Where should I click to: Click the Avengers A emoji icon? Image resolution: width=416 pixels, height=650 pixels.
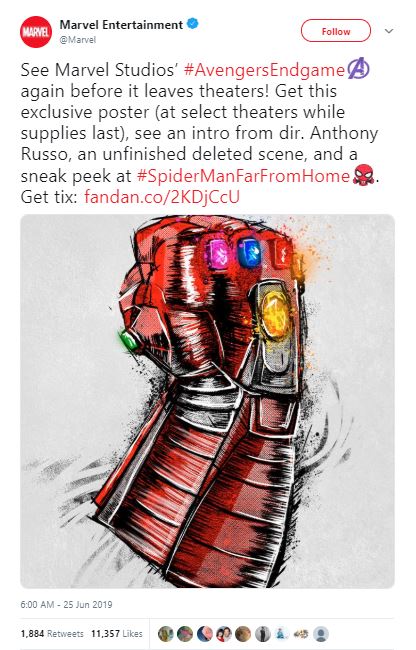tap(358, 69)
